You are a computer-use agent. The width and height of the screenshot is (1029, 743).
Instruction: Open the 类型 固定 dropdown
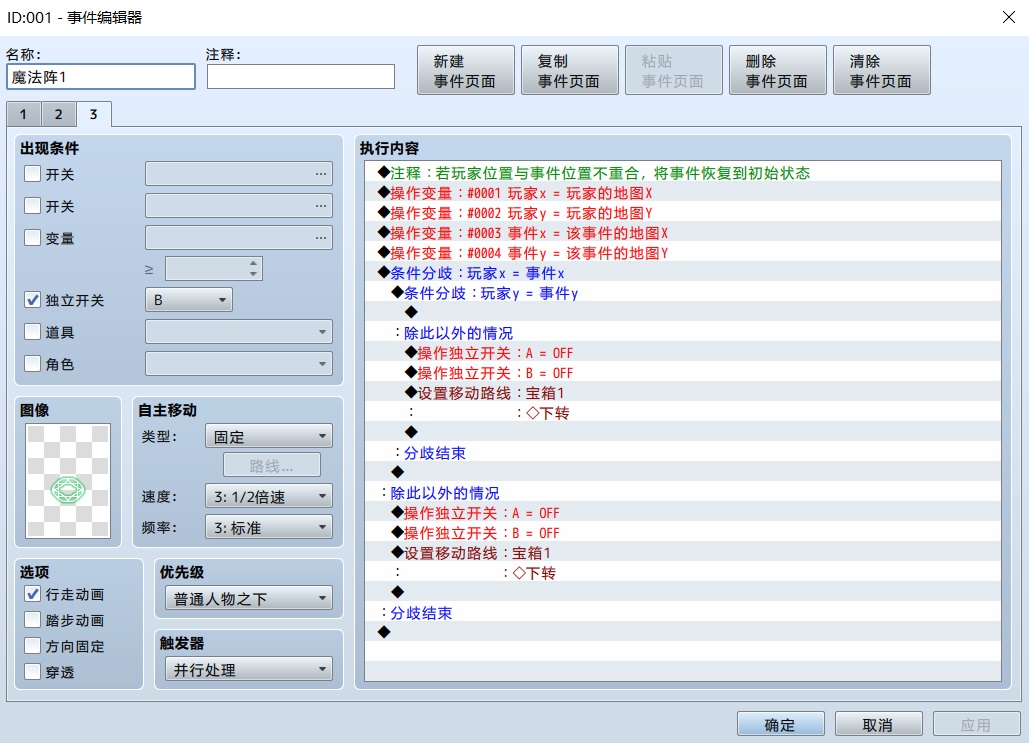pyautogui.click(x=269, y=436)
